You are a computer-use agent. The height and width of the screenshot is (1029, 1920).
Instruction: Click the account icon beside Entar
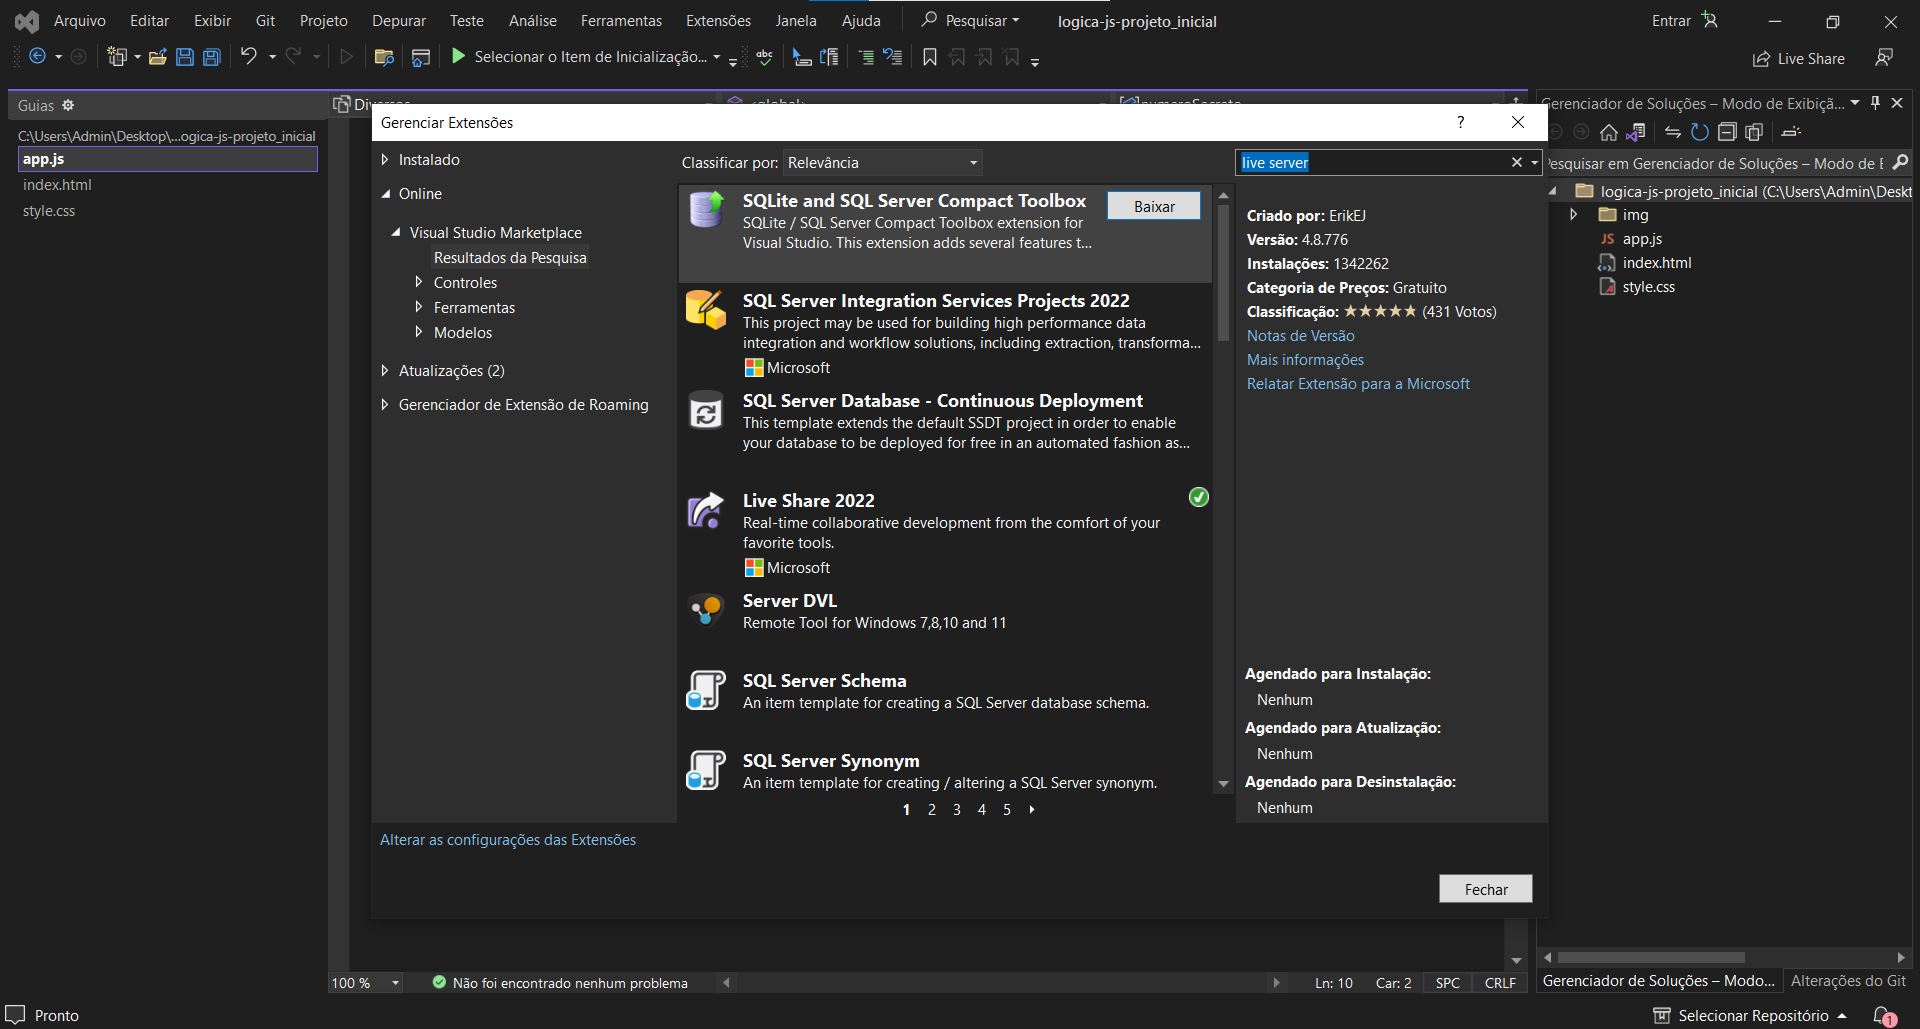(x=1709, y=20)
